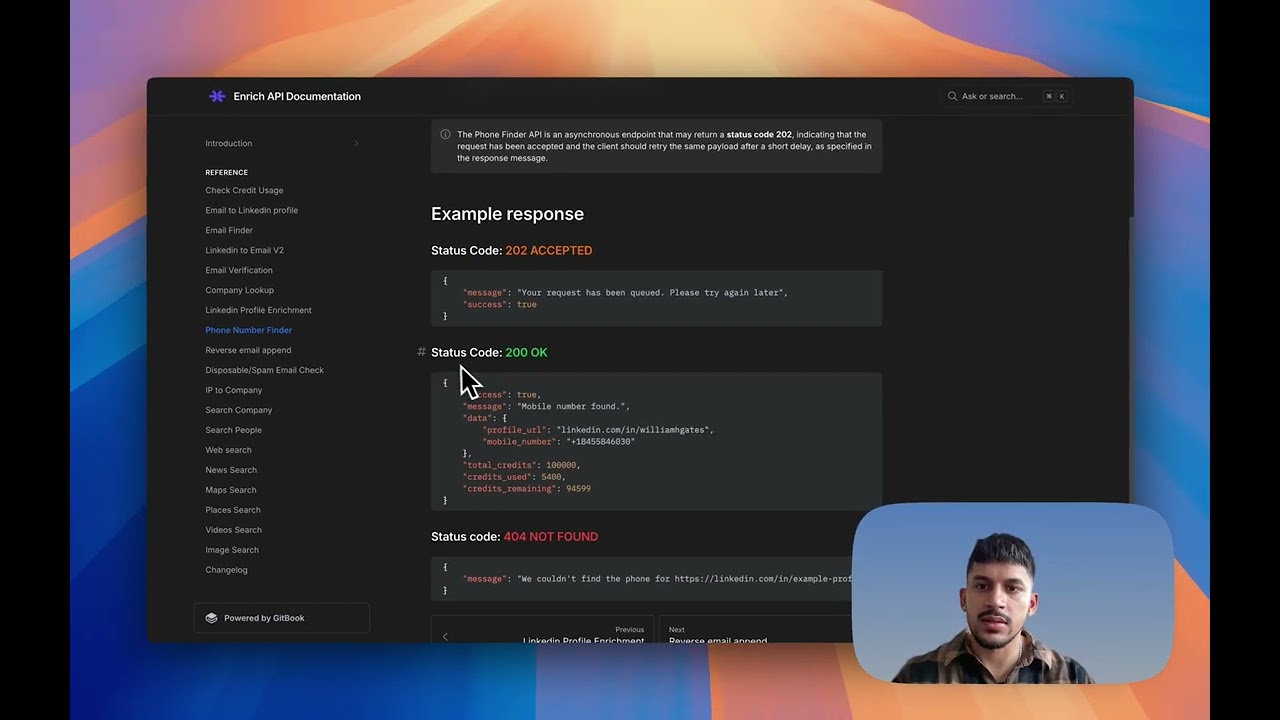
Task: Open Linkedin to Email V2 page
Action: coord(245,250)
